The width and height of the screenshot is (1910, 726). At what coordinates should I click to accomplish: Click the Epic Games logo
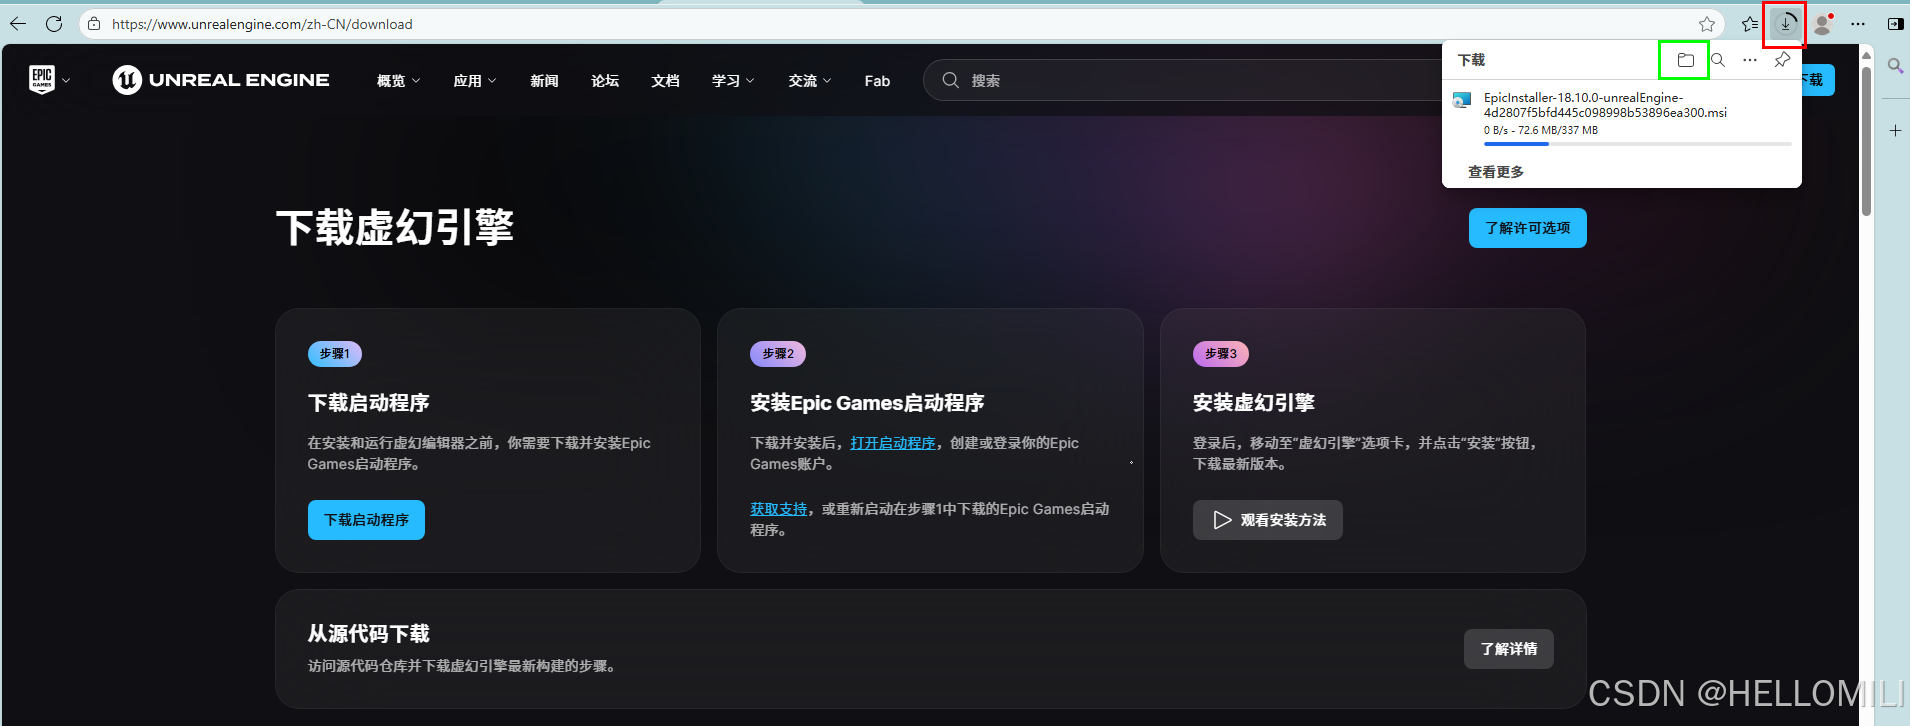pos(42,79)
